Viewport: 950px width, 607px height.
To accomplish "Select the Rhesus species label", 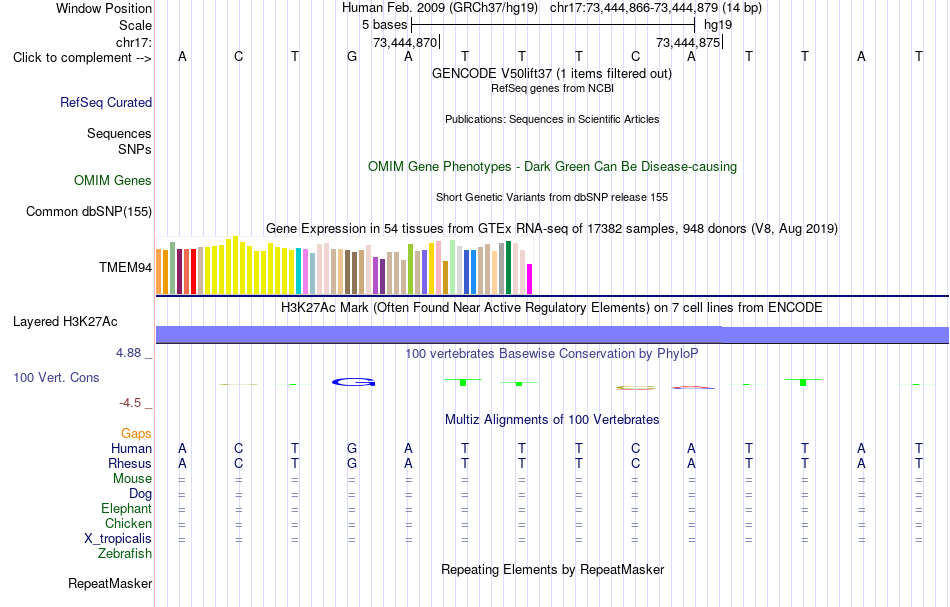I will 130,463.
